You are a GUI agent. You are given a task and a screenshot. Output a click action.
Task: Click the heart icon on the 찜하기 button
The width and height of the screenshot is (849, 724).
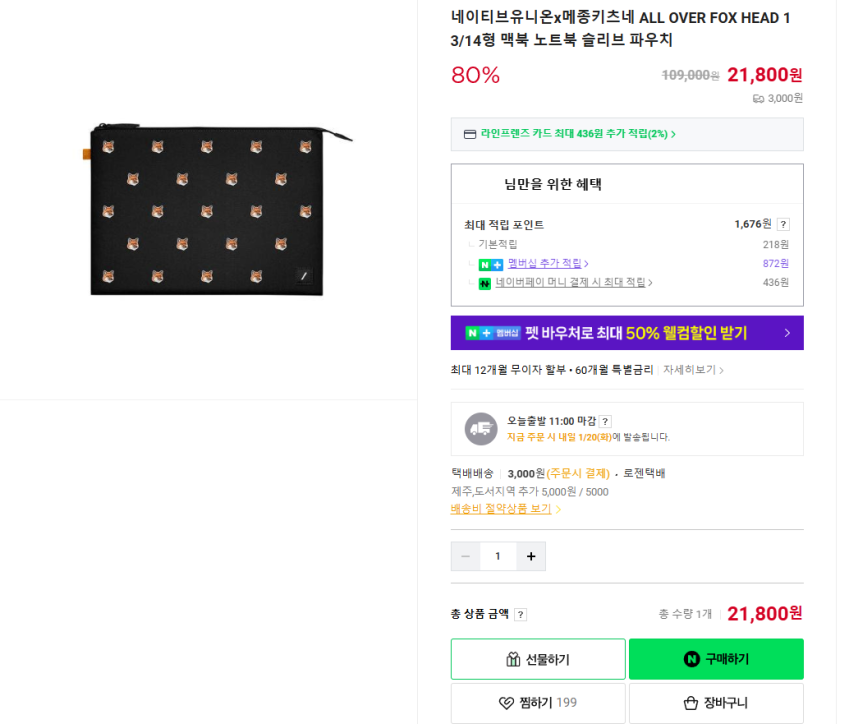tap(507, 703)
